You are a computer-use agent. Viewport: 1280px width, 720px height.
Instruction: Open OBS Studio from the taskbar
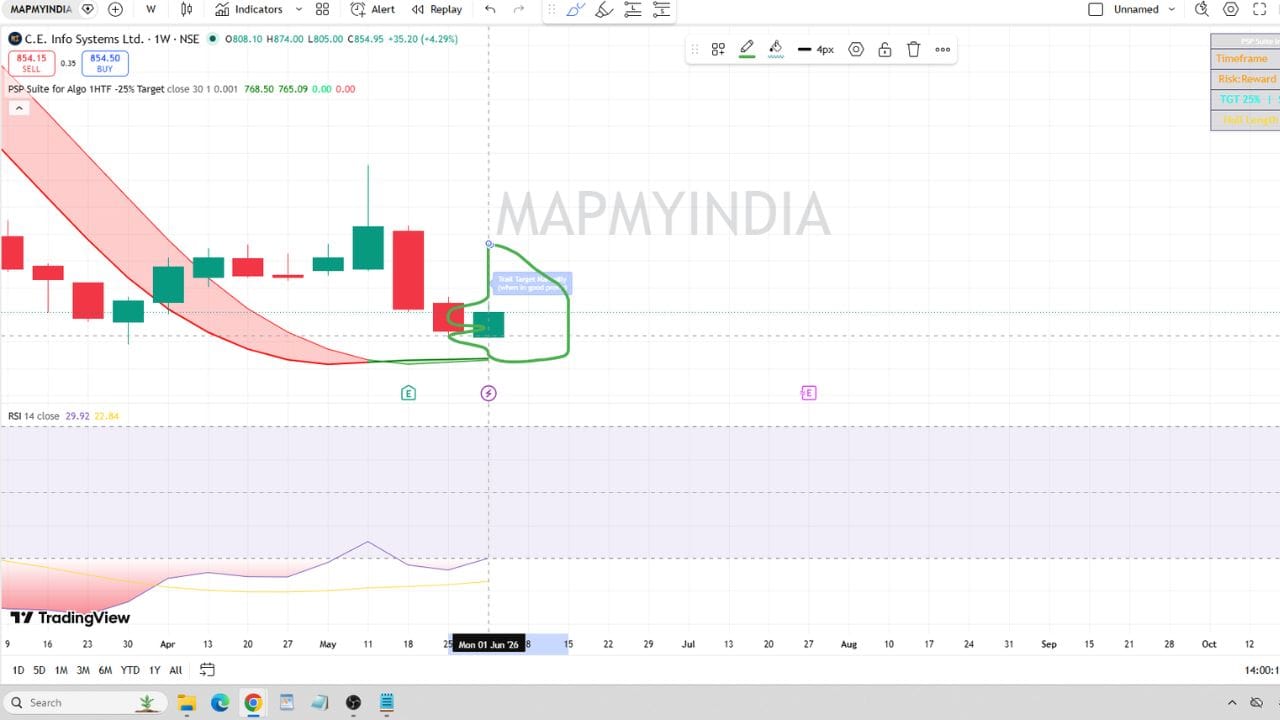353,703
